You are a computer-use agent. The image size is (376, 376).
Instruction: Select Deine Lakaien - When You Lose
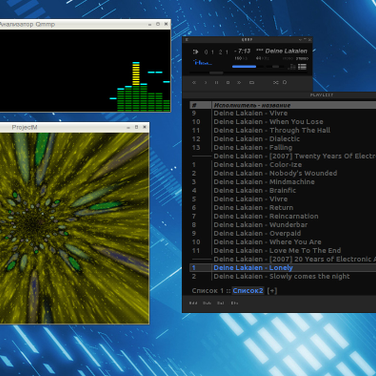pyautogui.click(x=283, y=122)
